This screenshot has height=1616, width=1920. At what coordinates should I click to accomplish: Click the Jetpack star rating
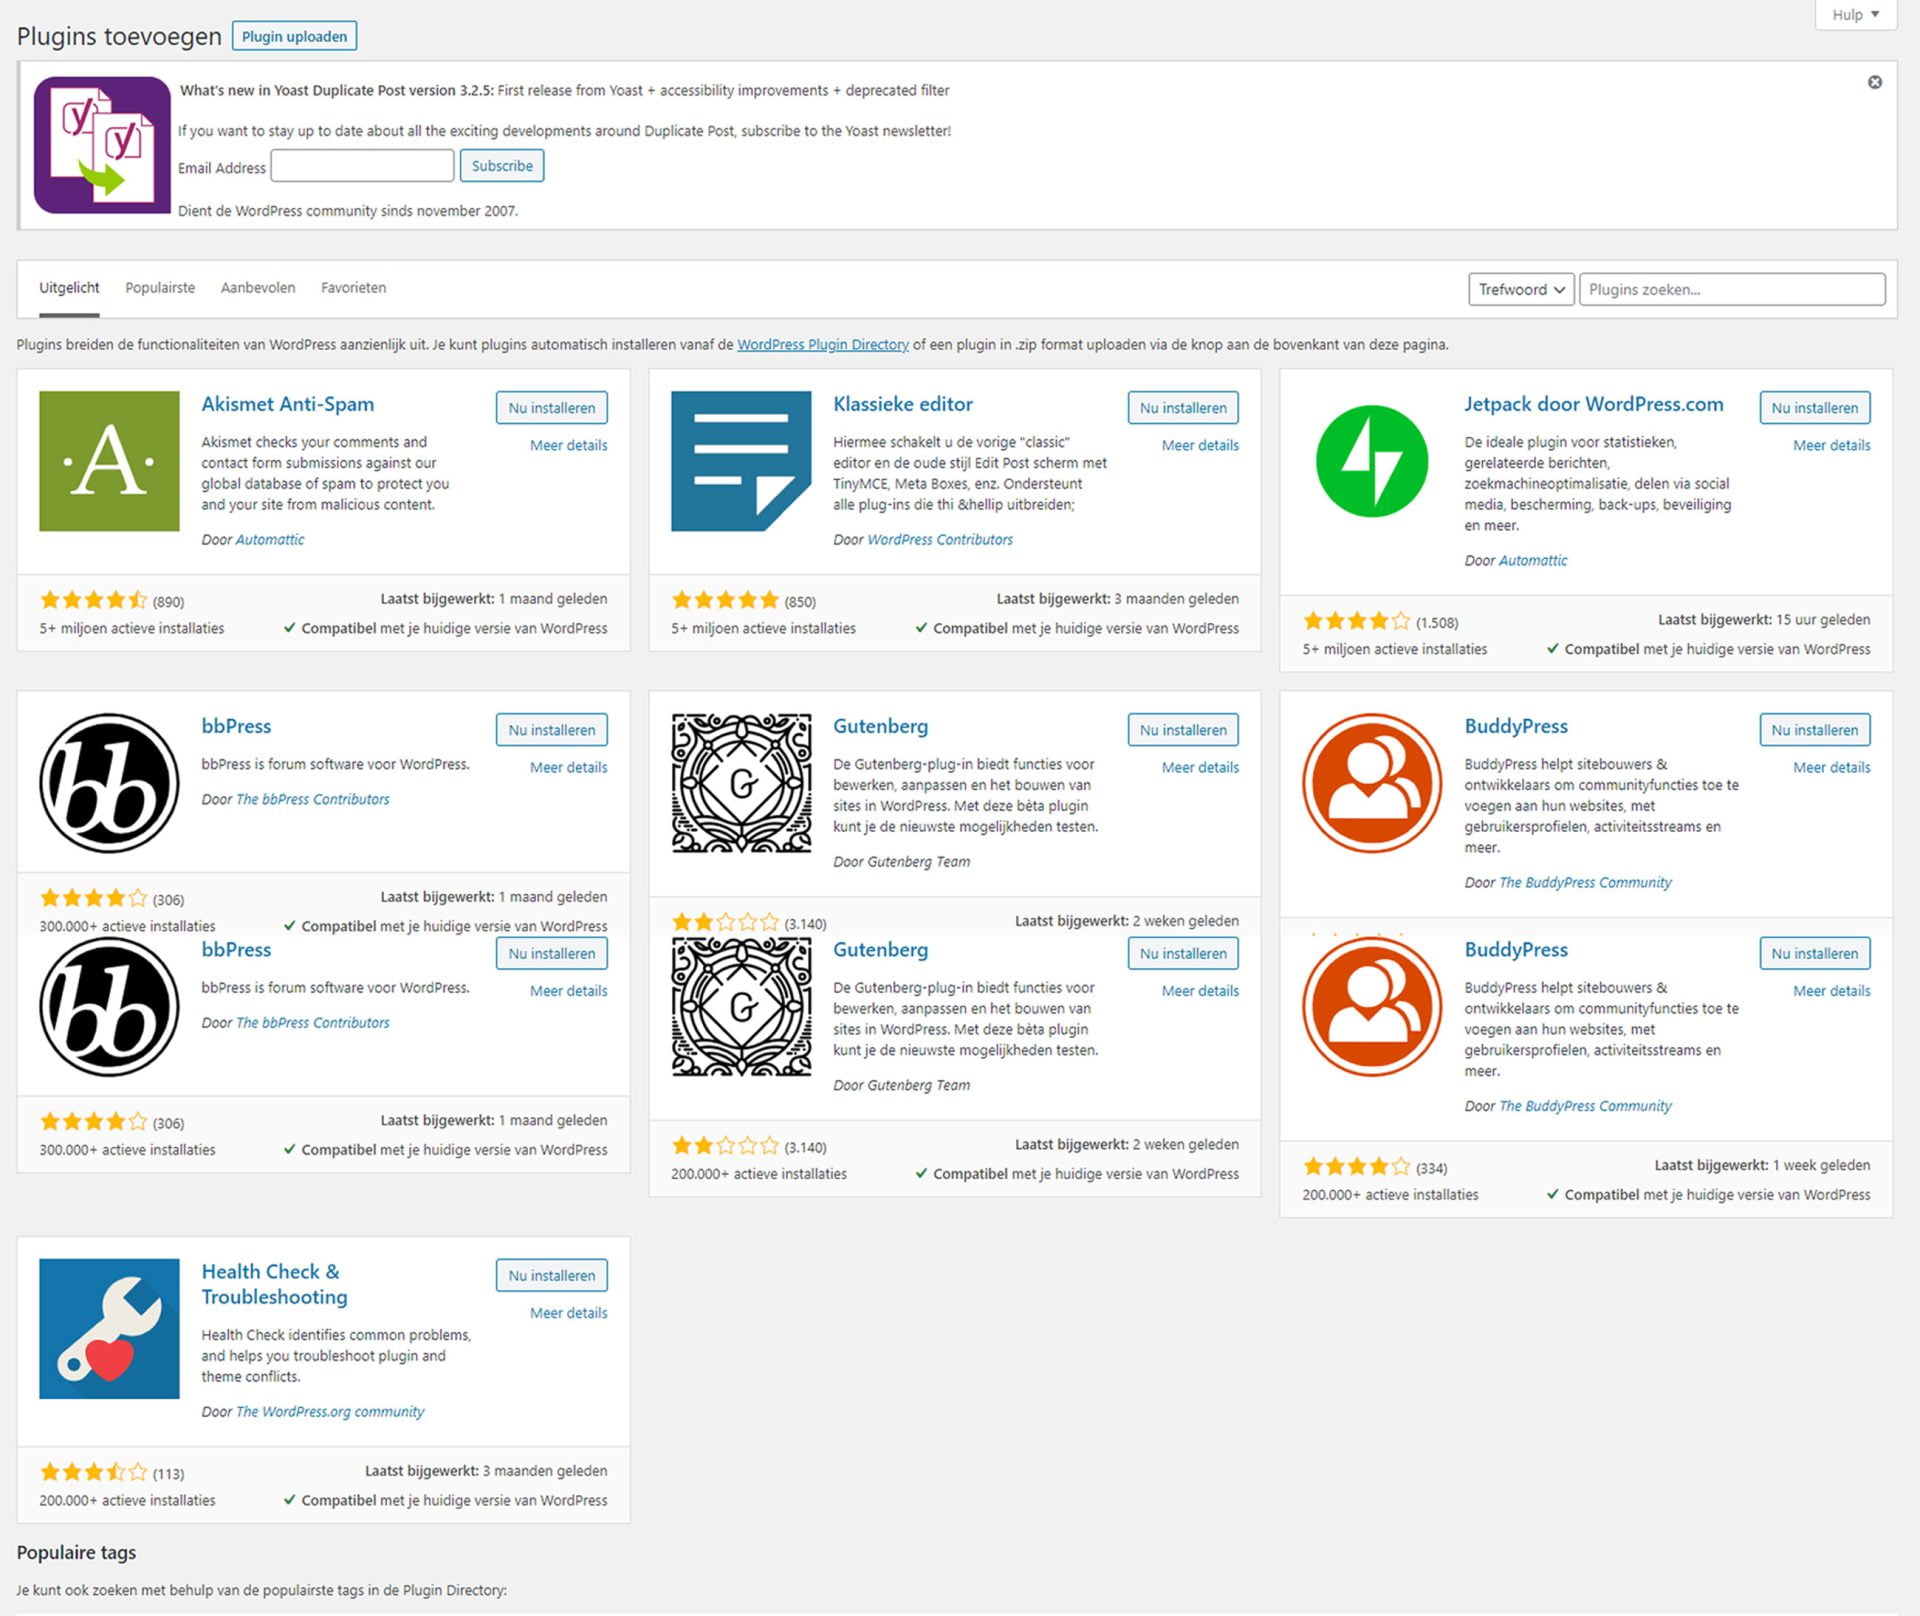pos(1356,621)
